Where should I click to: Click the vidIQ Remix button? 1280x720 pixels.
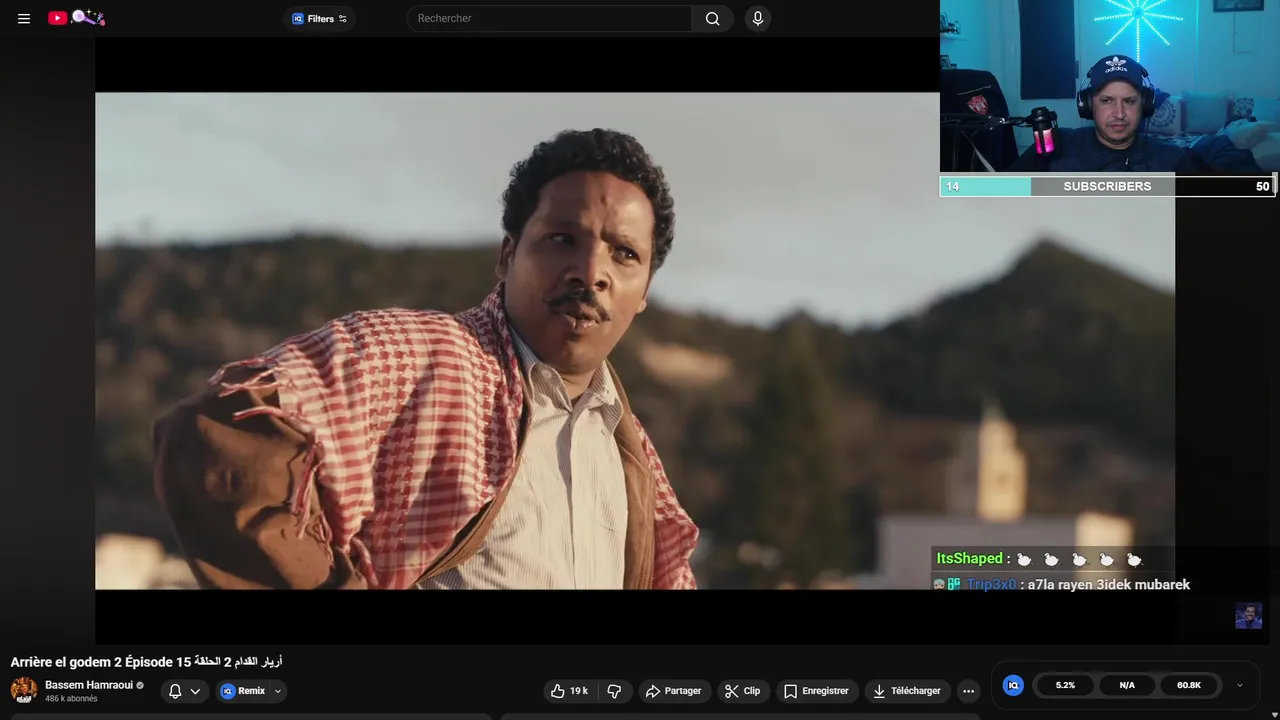[x=243, y=691]
